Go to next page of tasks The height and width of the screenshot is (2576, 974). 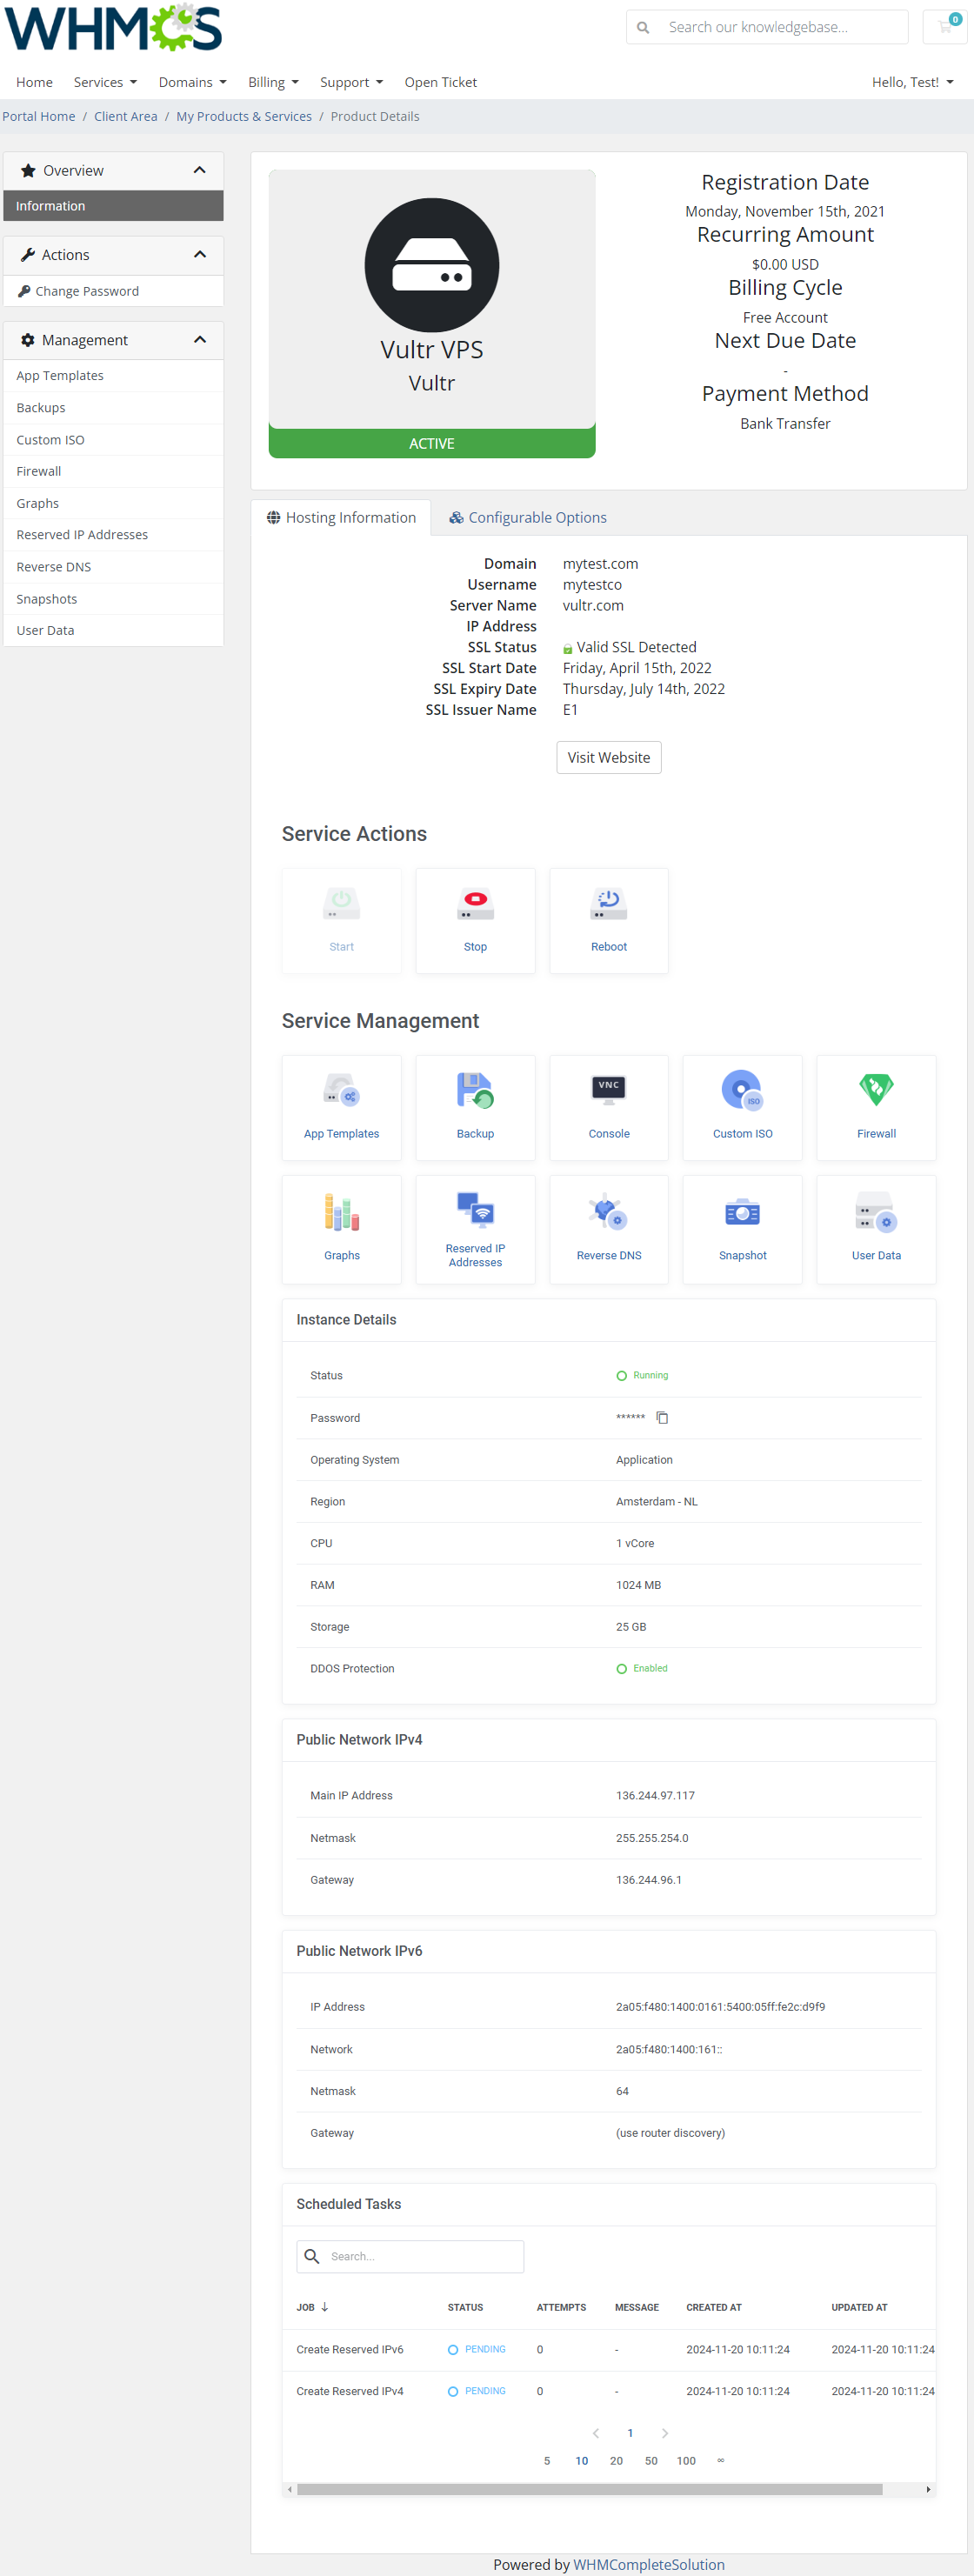(x=664, y=2433)
